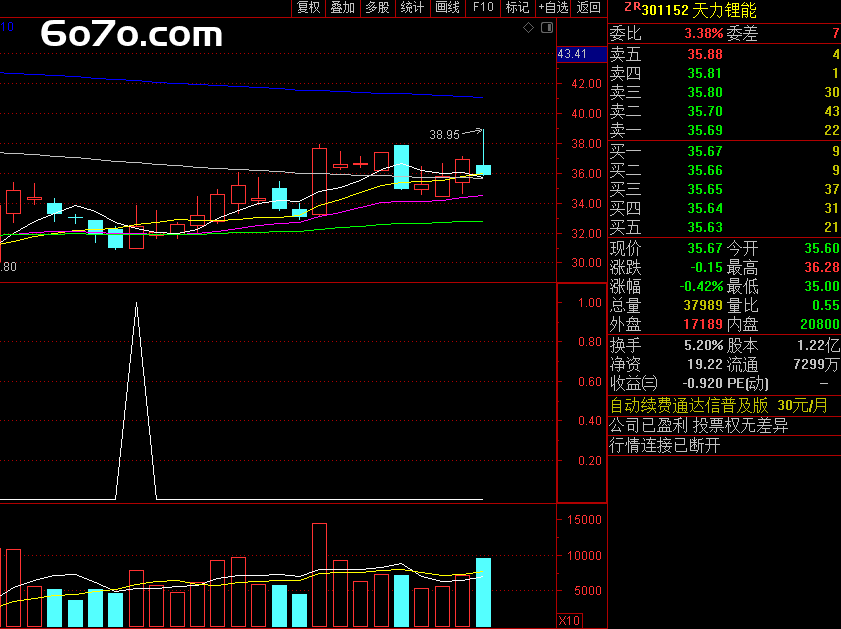Select the 卖五 price 35.88

(x=705, y=54)
